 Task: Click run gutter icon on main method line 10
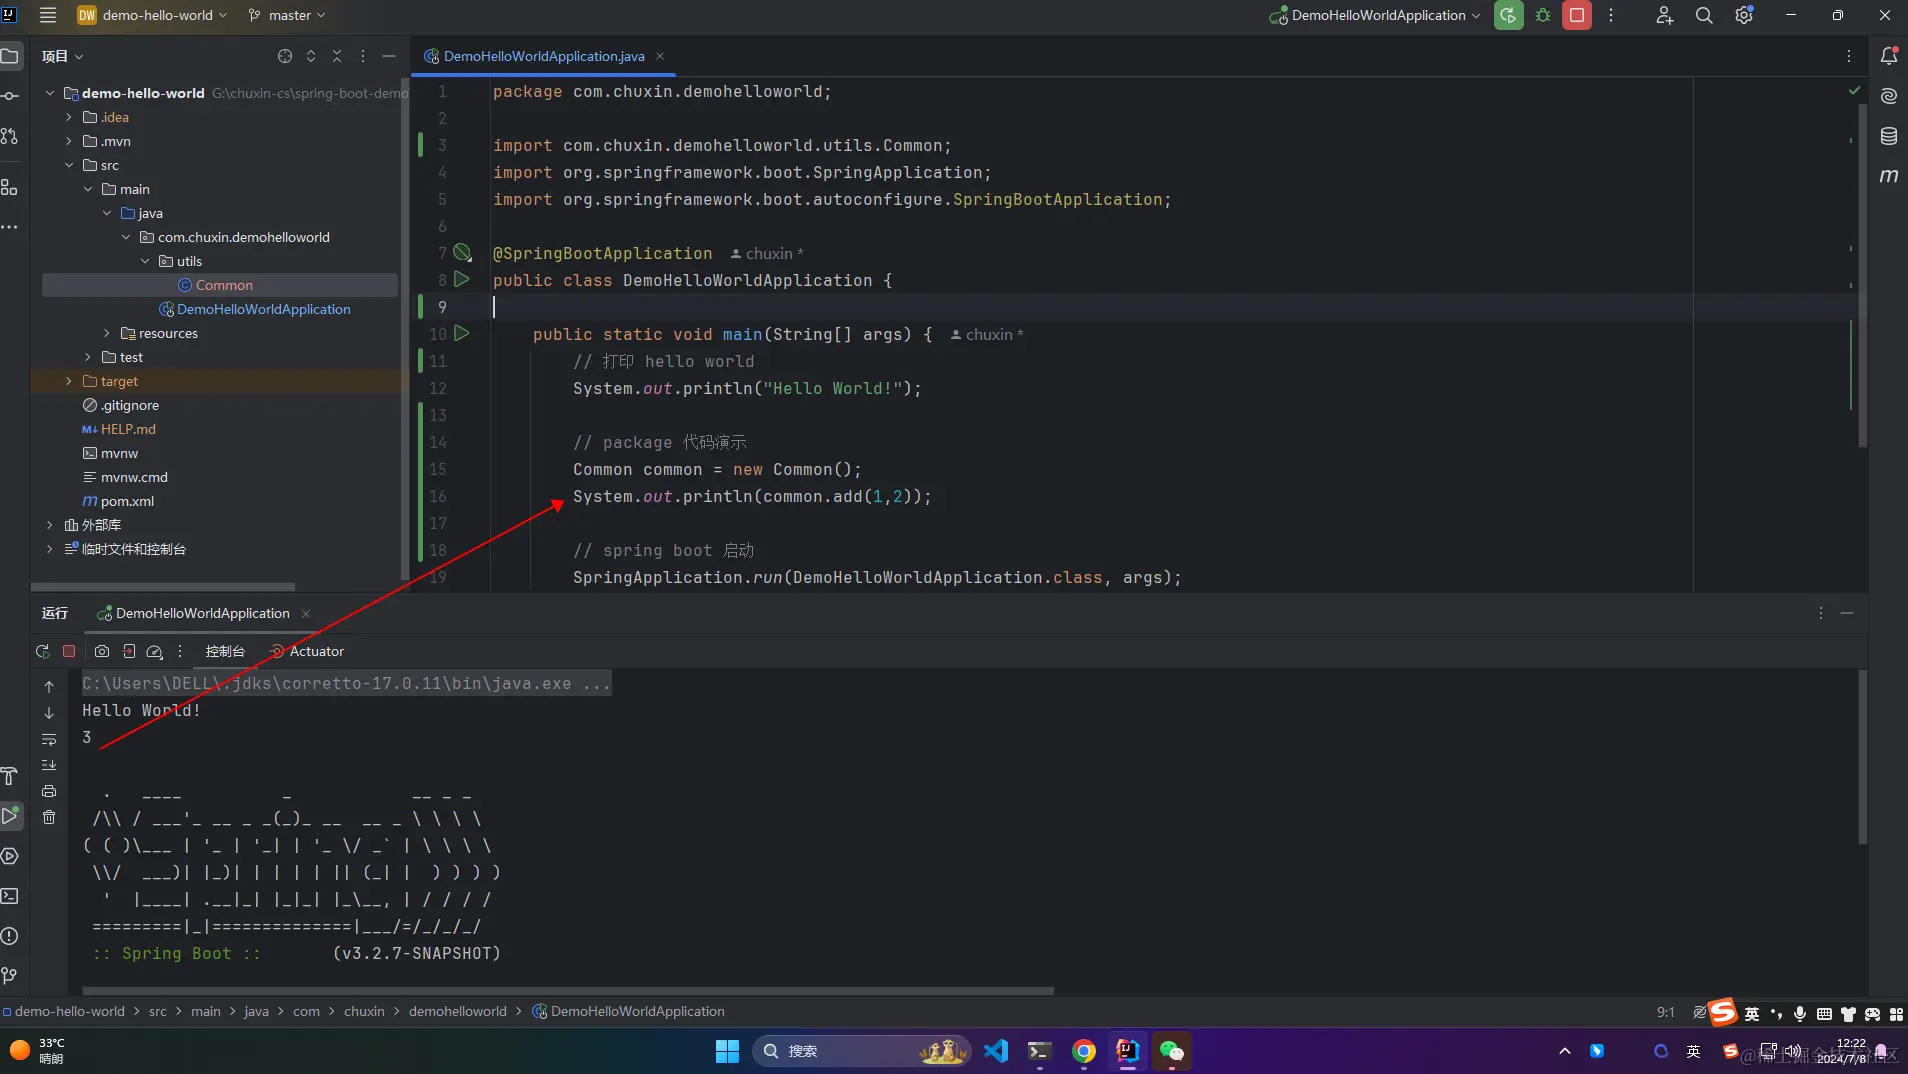click(x=461, y=333)
